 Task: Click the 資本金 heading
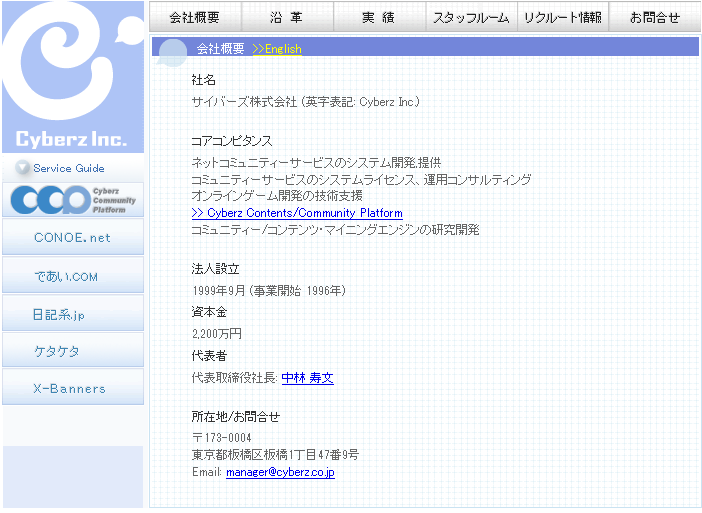(x=209, y=312)
